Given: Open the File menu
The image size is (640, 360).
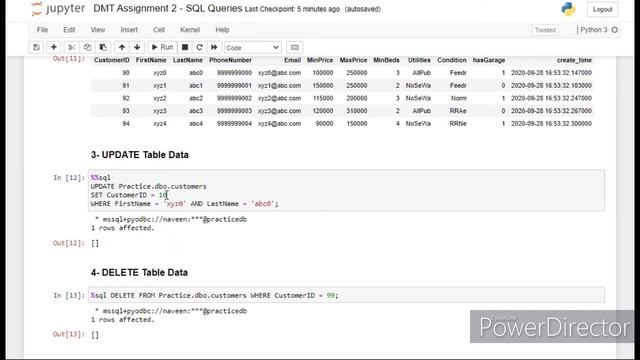Looking at the screenshot, I should click(42, 30).
